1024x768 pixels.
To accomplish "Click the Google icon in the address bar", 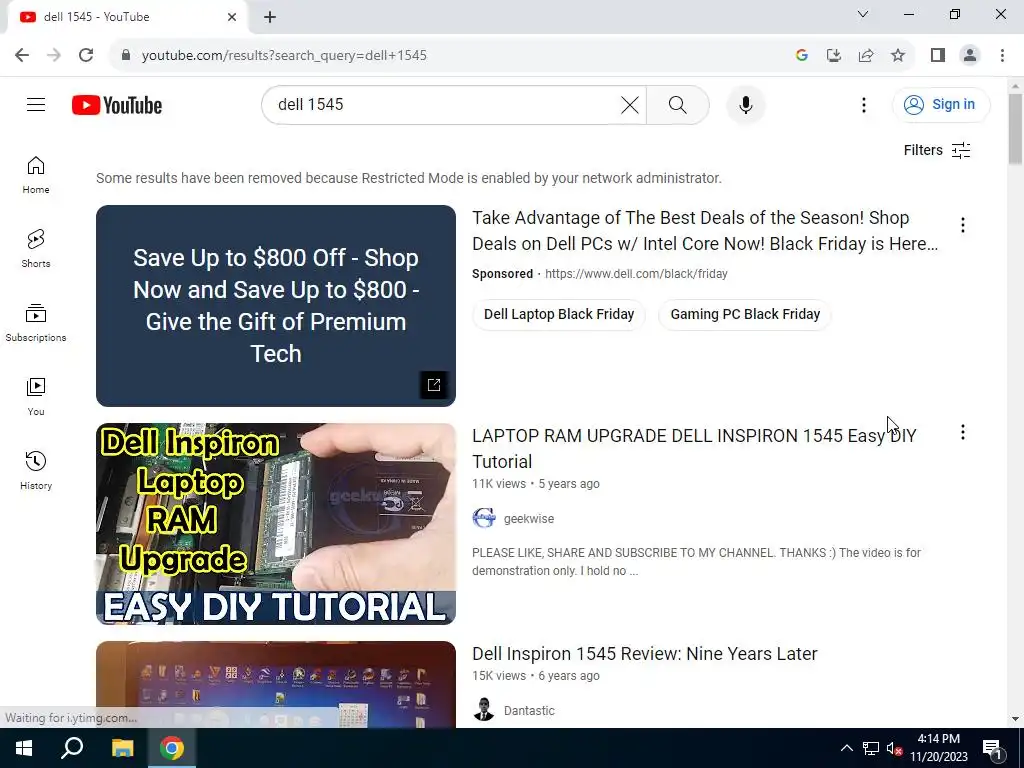I will coord(802,56).
